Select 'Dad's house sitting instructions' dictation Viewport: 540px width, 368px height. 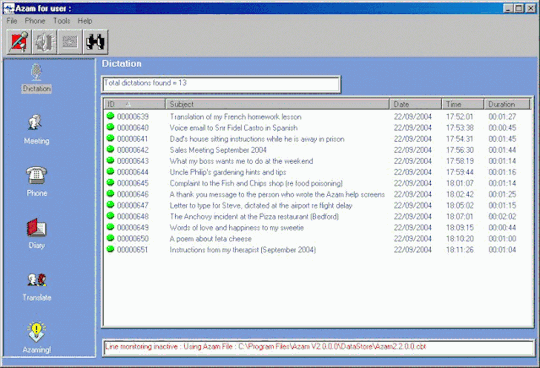click(257, 139)
